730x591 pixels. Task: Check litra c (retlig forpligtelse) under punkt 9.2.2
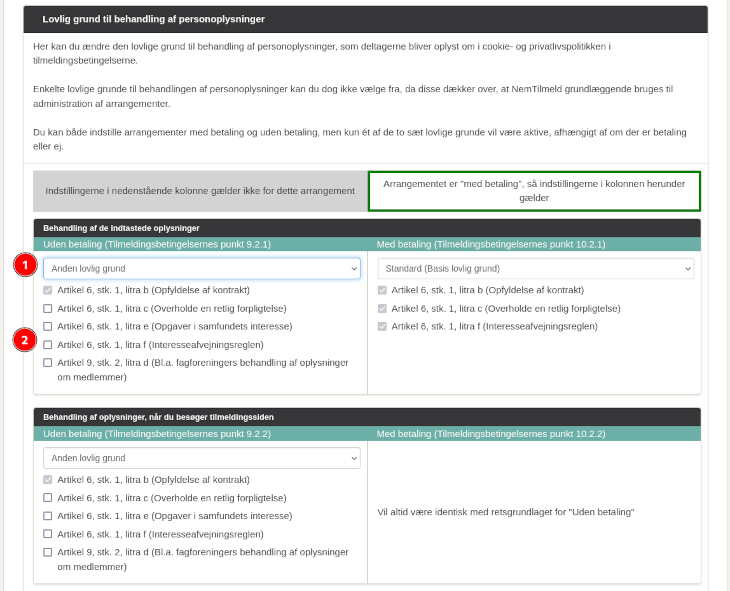[47, 498]
